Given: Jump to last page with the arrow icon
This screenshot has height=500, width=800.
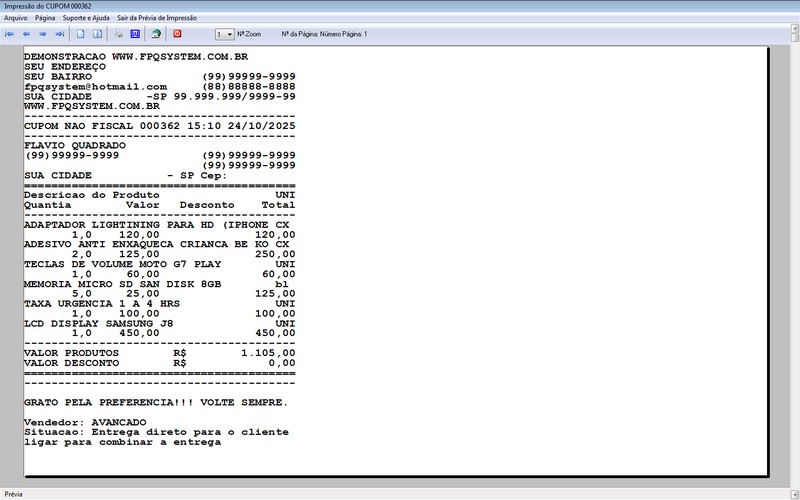Looking at the screenshot, I should (60, 34).
